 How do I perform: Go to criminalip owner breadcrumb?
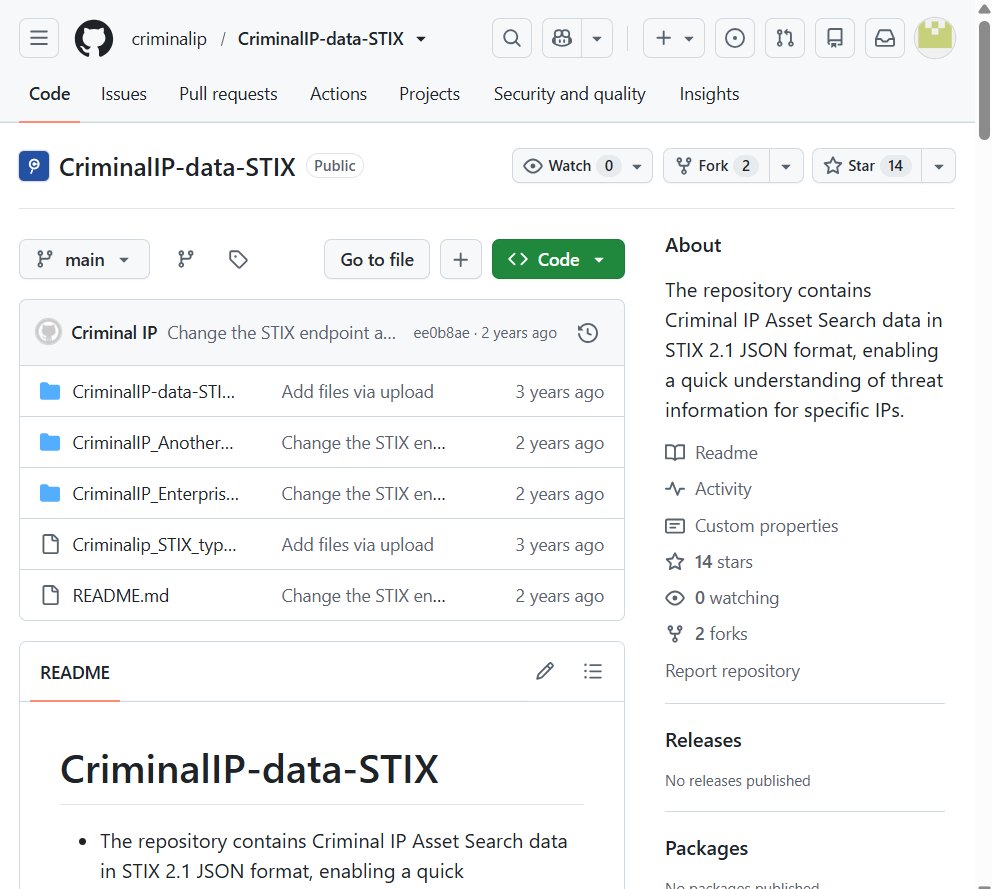point(169,39)
